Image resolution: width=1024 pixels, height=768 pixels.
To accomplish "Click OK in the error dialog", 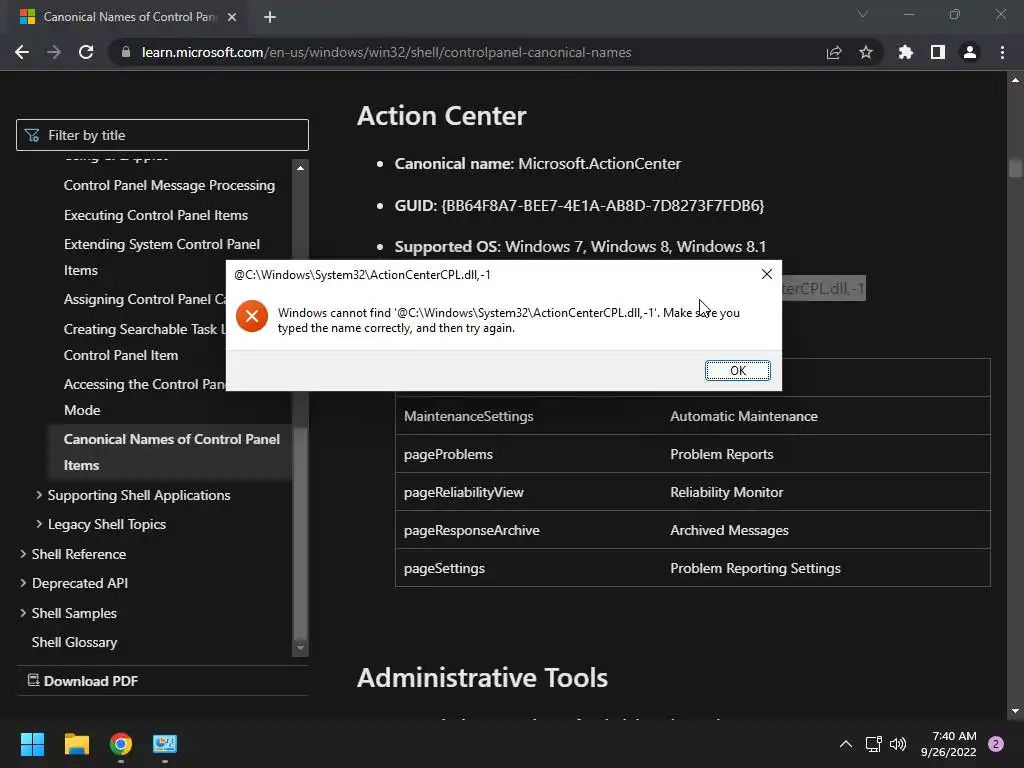I will [737, 370].
